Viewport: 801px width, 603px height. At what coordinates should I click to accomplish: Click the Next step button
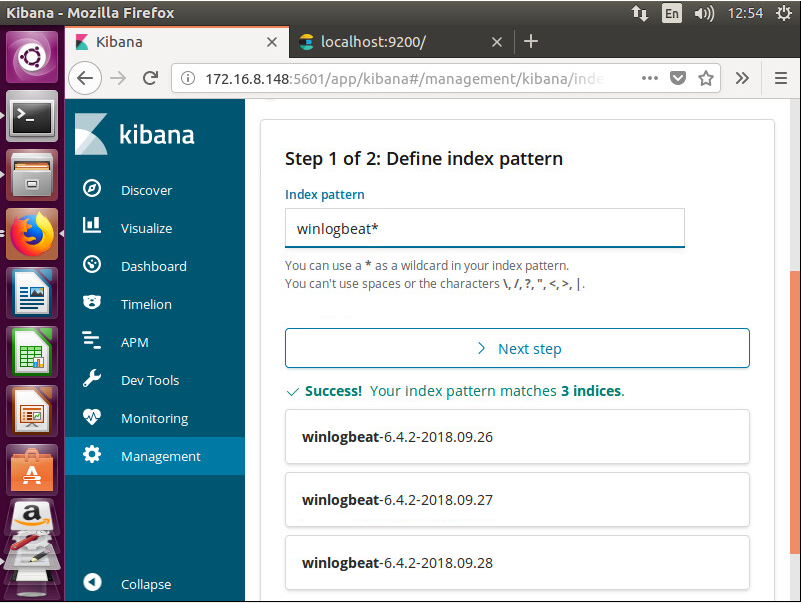[517, 349]
